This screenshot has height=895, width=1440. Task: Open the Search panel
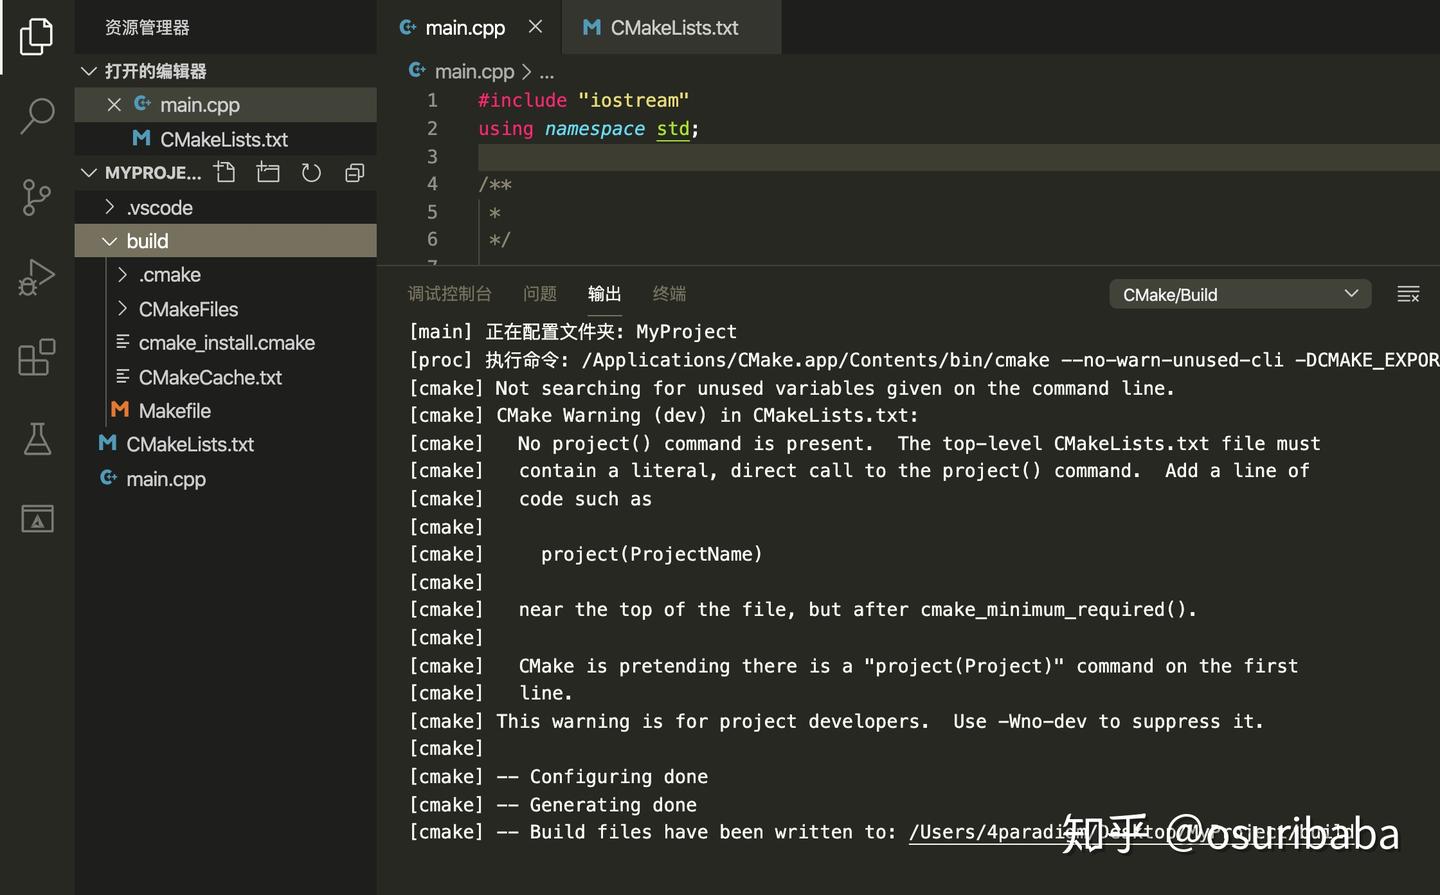(37, 117)
